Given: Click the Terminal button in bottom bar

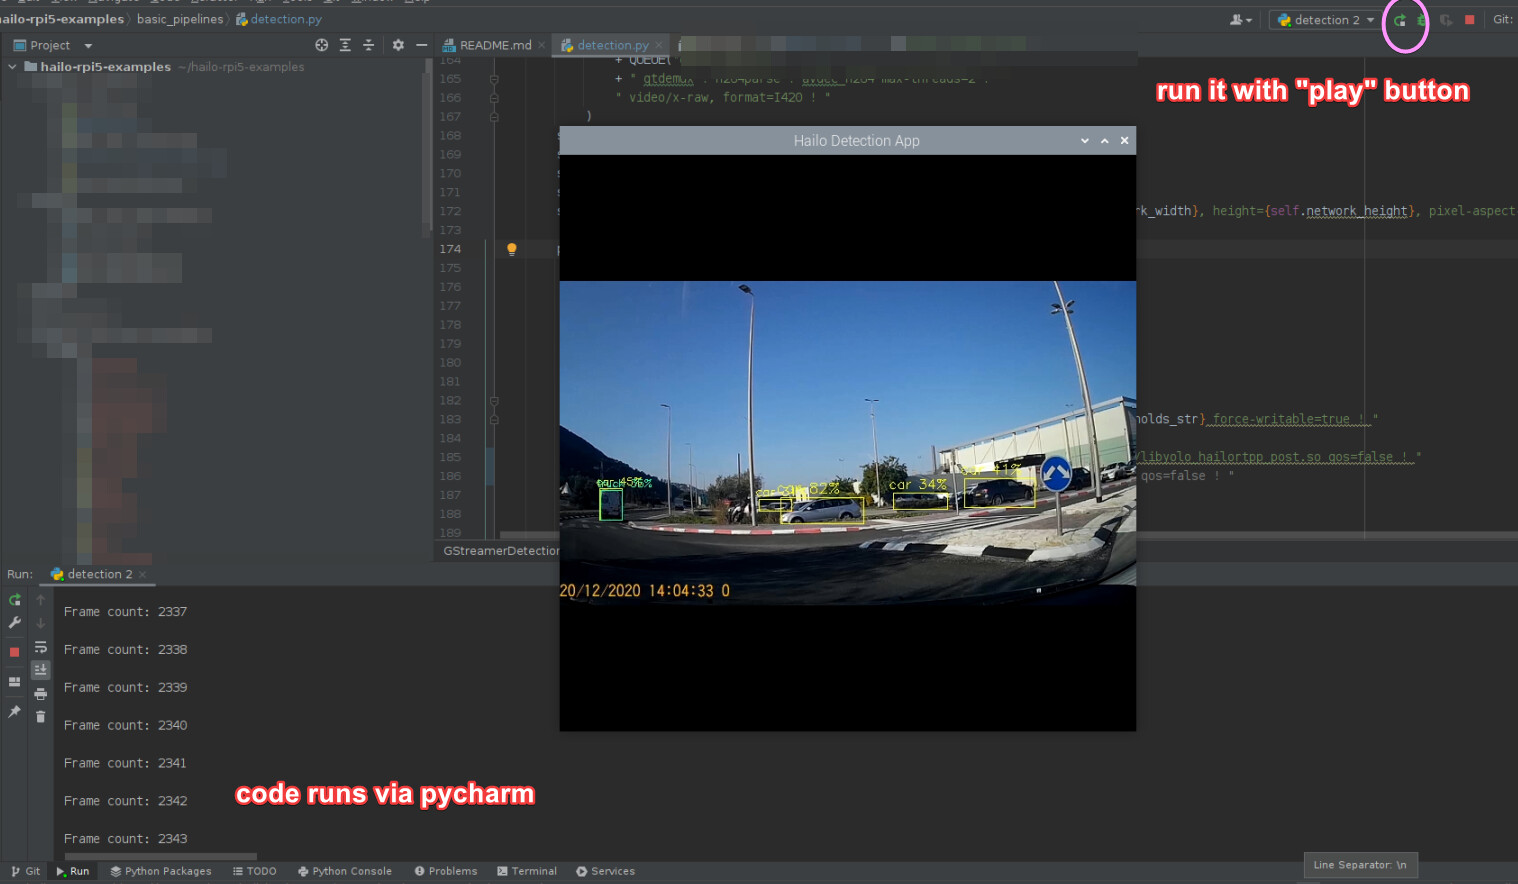Looking at the screenshot, I should click(526, 871).
